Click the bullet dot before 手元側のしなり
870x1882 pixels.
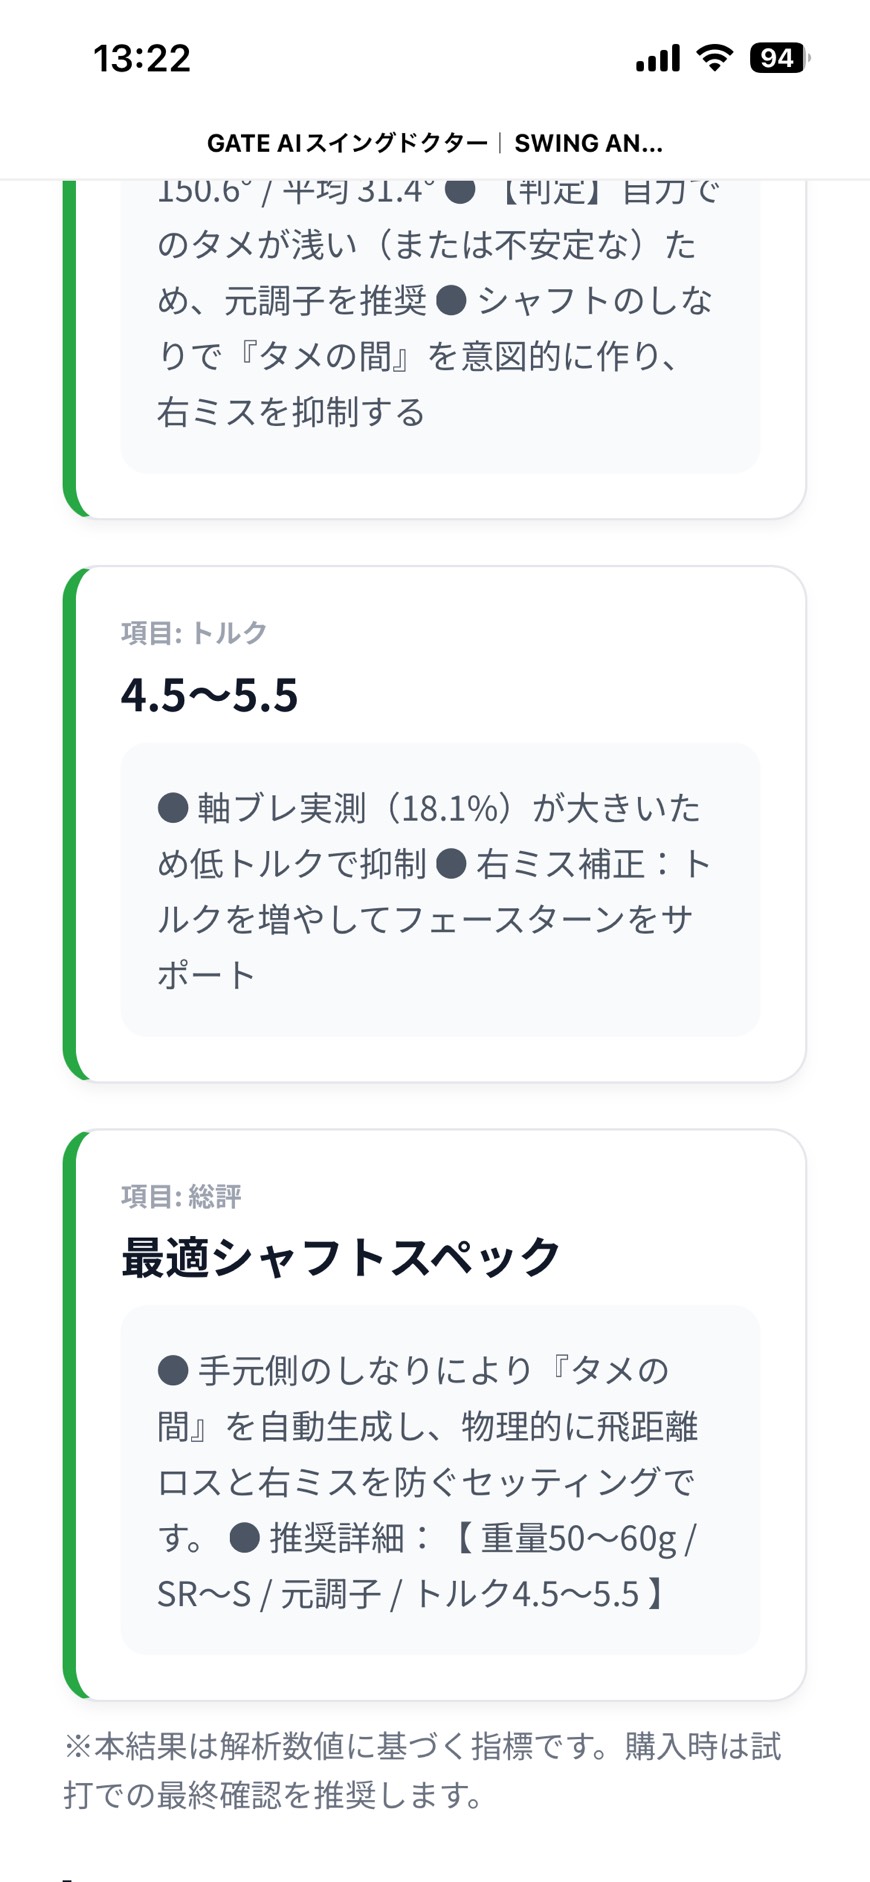173,1370
